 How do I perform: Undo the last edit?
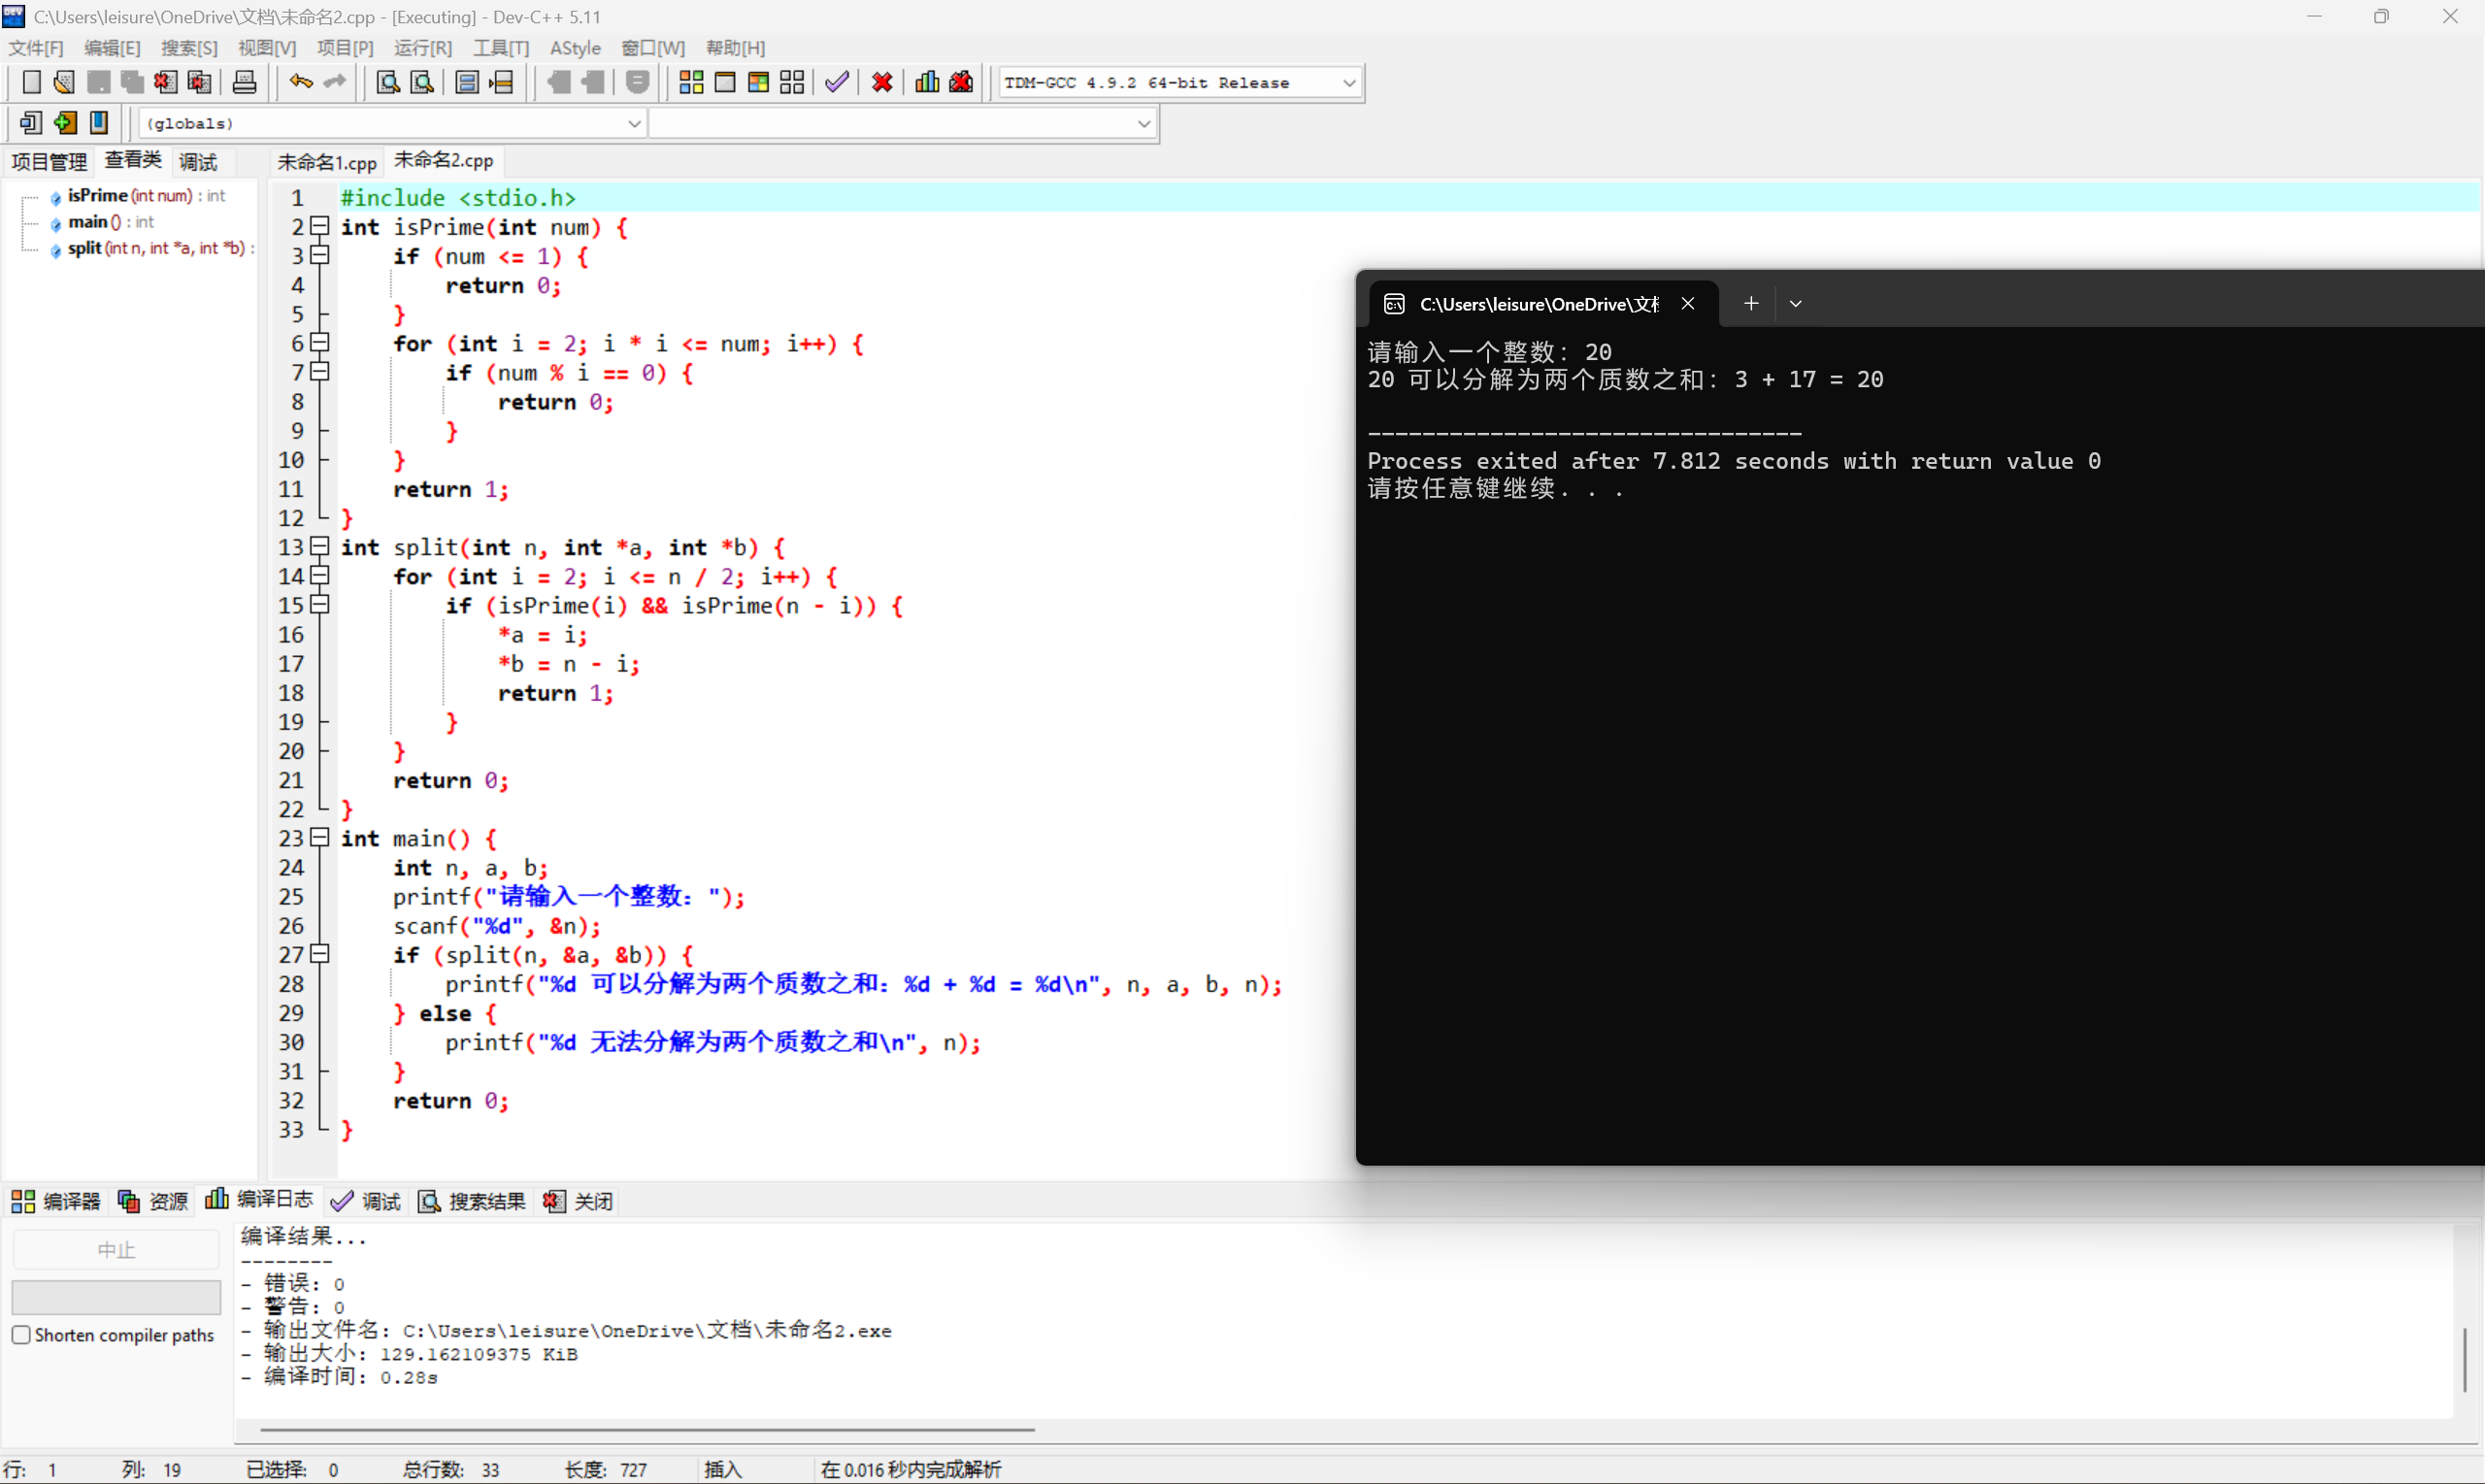click(299, 81)
